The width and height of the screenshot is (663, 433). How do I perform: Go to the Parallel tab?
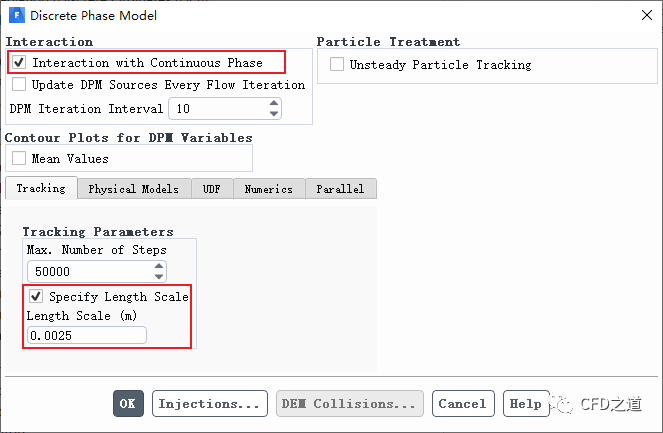(x=340, y=189)
